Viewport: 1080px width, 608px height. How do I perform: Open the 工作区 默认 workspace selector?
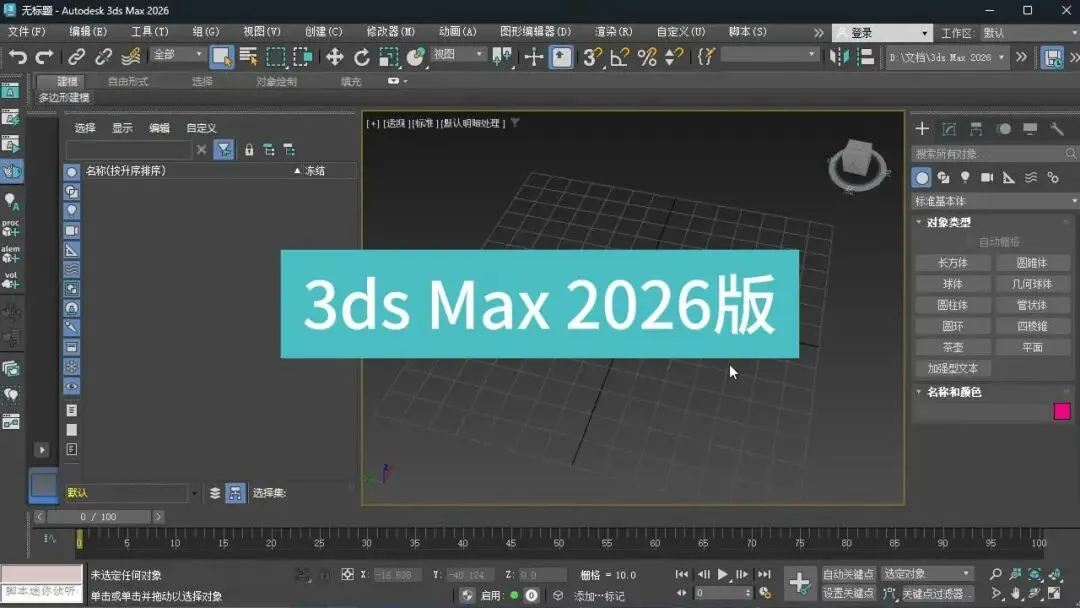pyautogui.click(x=1030, y=33)
